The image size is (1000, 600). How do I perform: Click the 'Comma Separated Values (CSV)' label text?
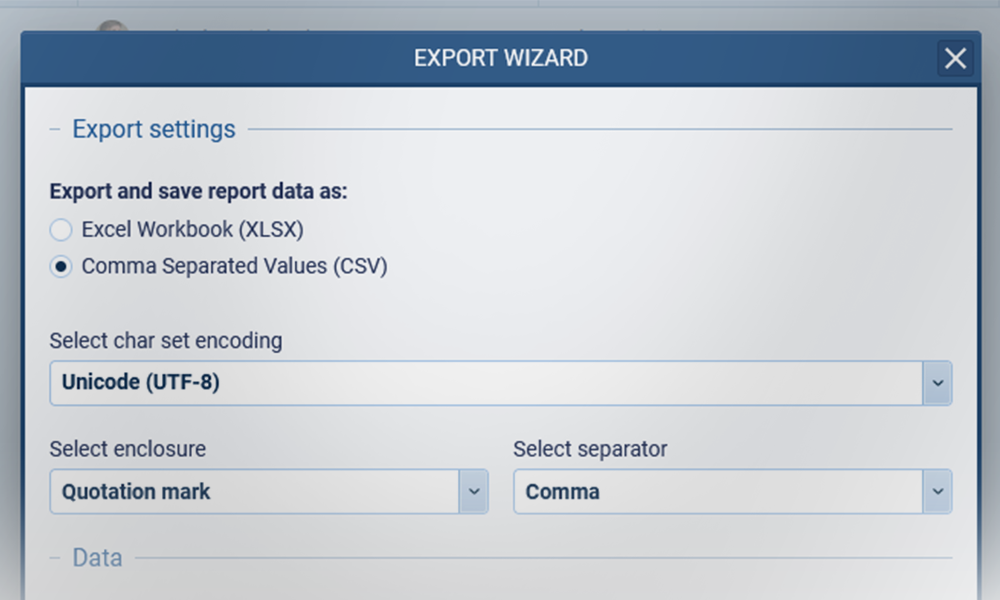click(x=234, y=266)
